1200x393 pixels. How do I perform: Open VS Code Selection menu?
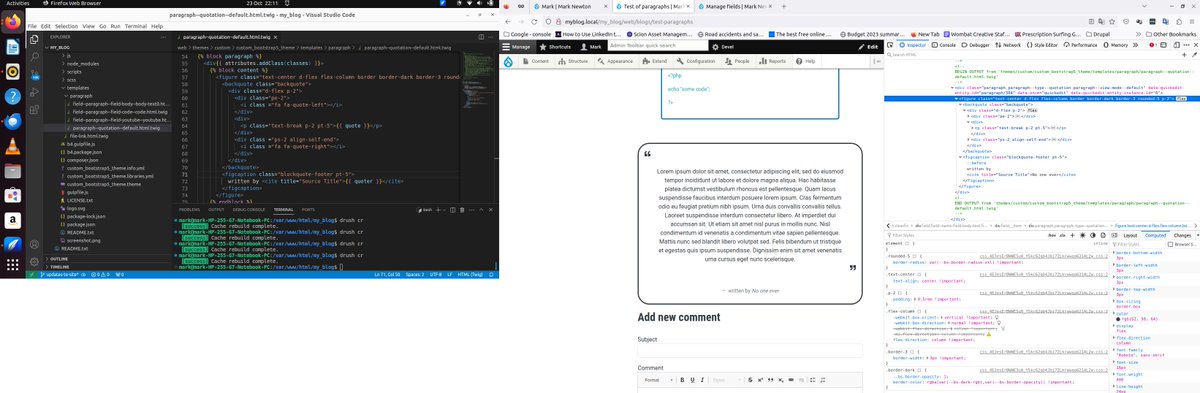point(67,25)
